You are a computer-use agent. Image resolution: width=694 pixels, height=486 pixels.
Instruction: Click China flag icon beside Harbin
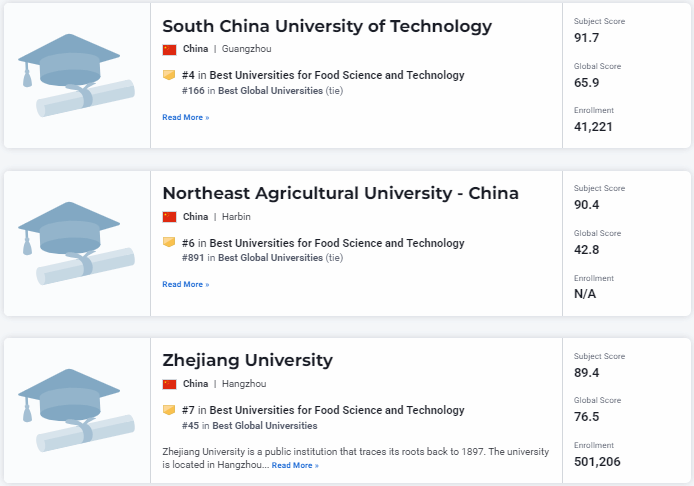tap(169, 217)
